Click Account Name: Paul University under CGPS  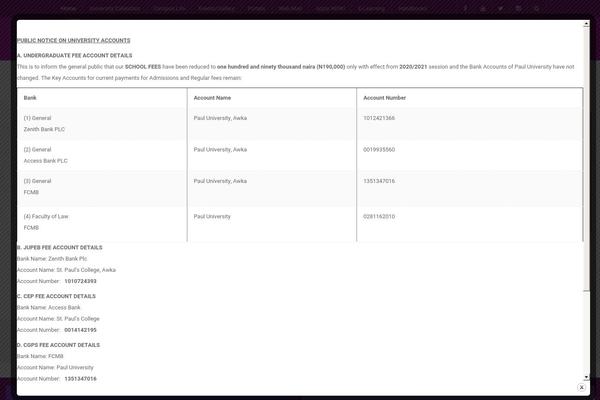coord(55,367)
